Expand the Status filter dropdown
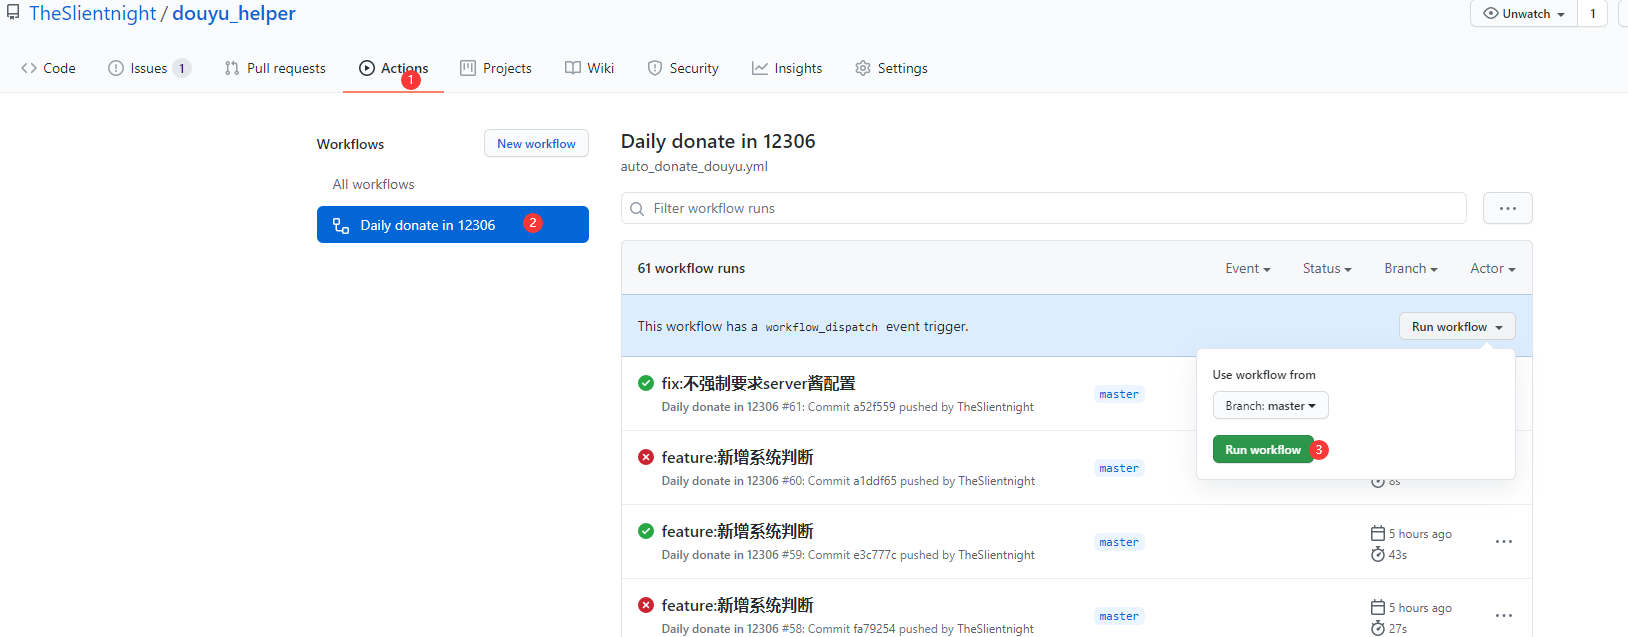Image resolution: width=1628 pixels, height=637 pixels. click(x=1327, y=268)
